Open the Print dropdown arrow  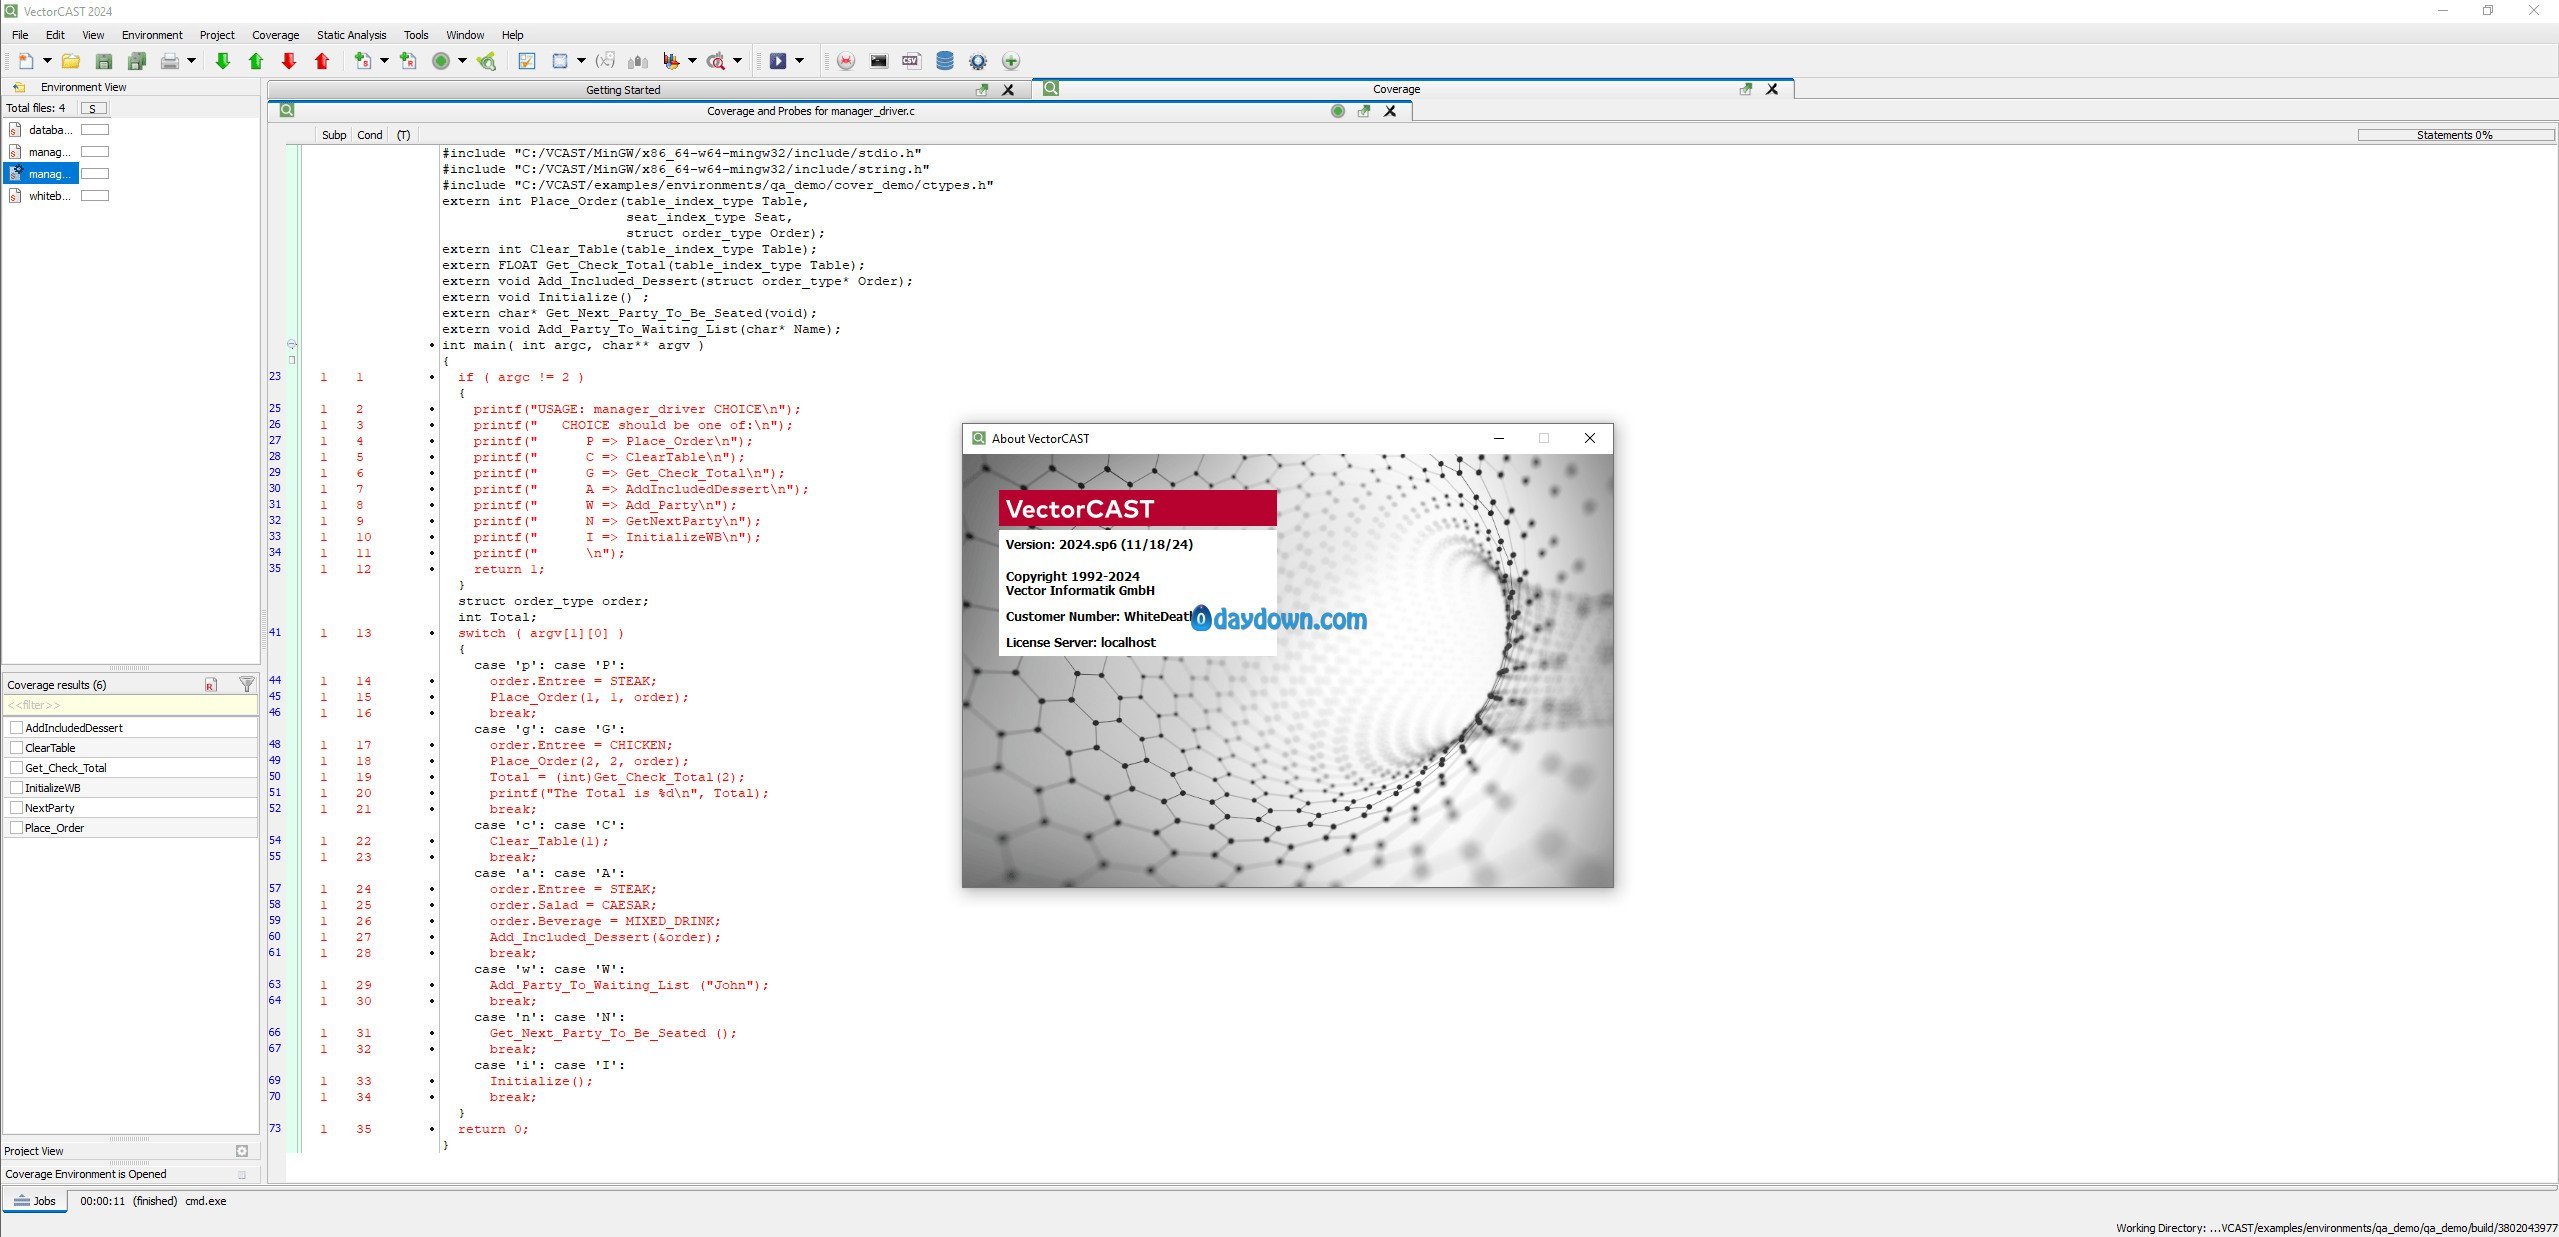[x=191, y=61]
